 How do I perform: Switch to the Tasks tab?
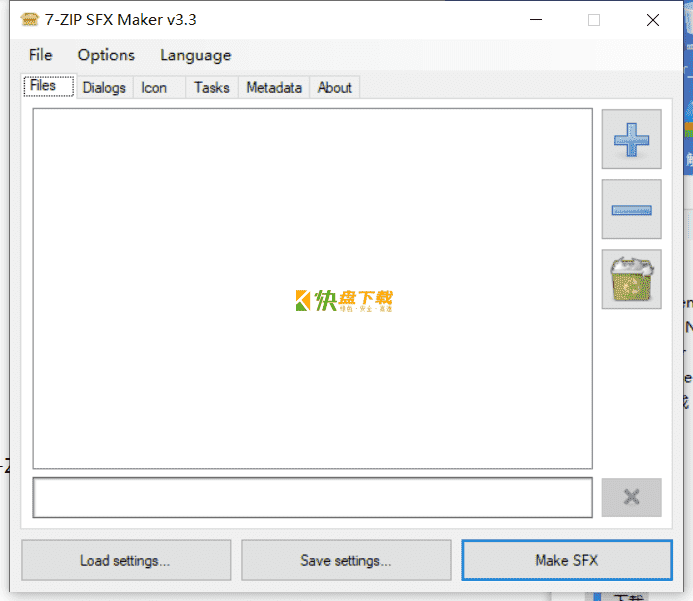[212, 87]
